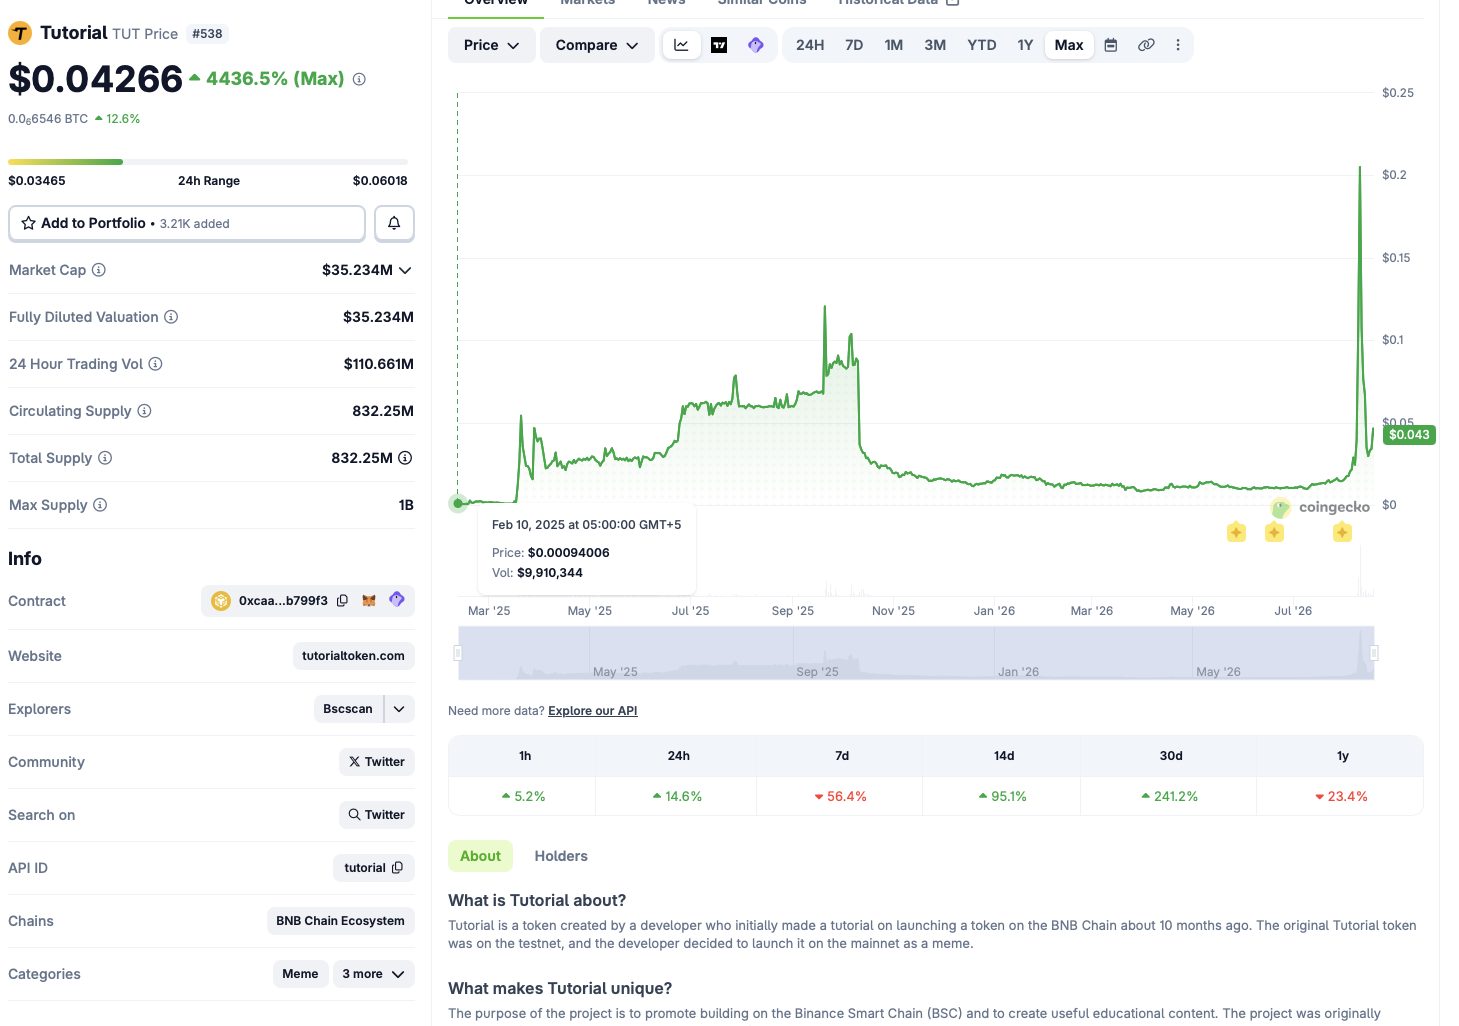The height and width of the screenshot is (1026, 1459).
Task: Open the Price dropdown
Action: tap(491, 45)
